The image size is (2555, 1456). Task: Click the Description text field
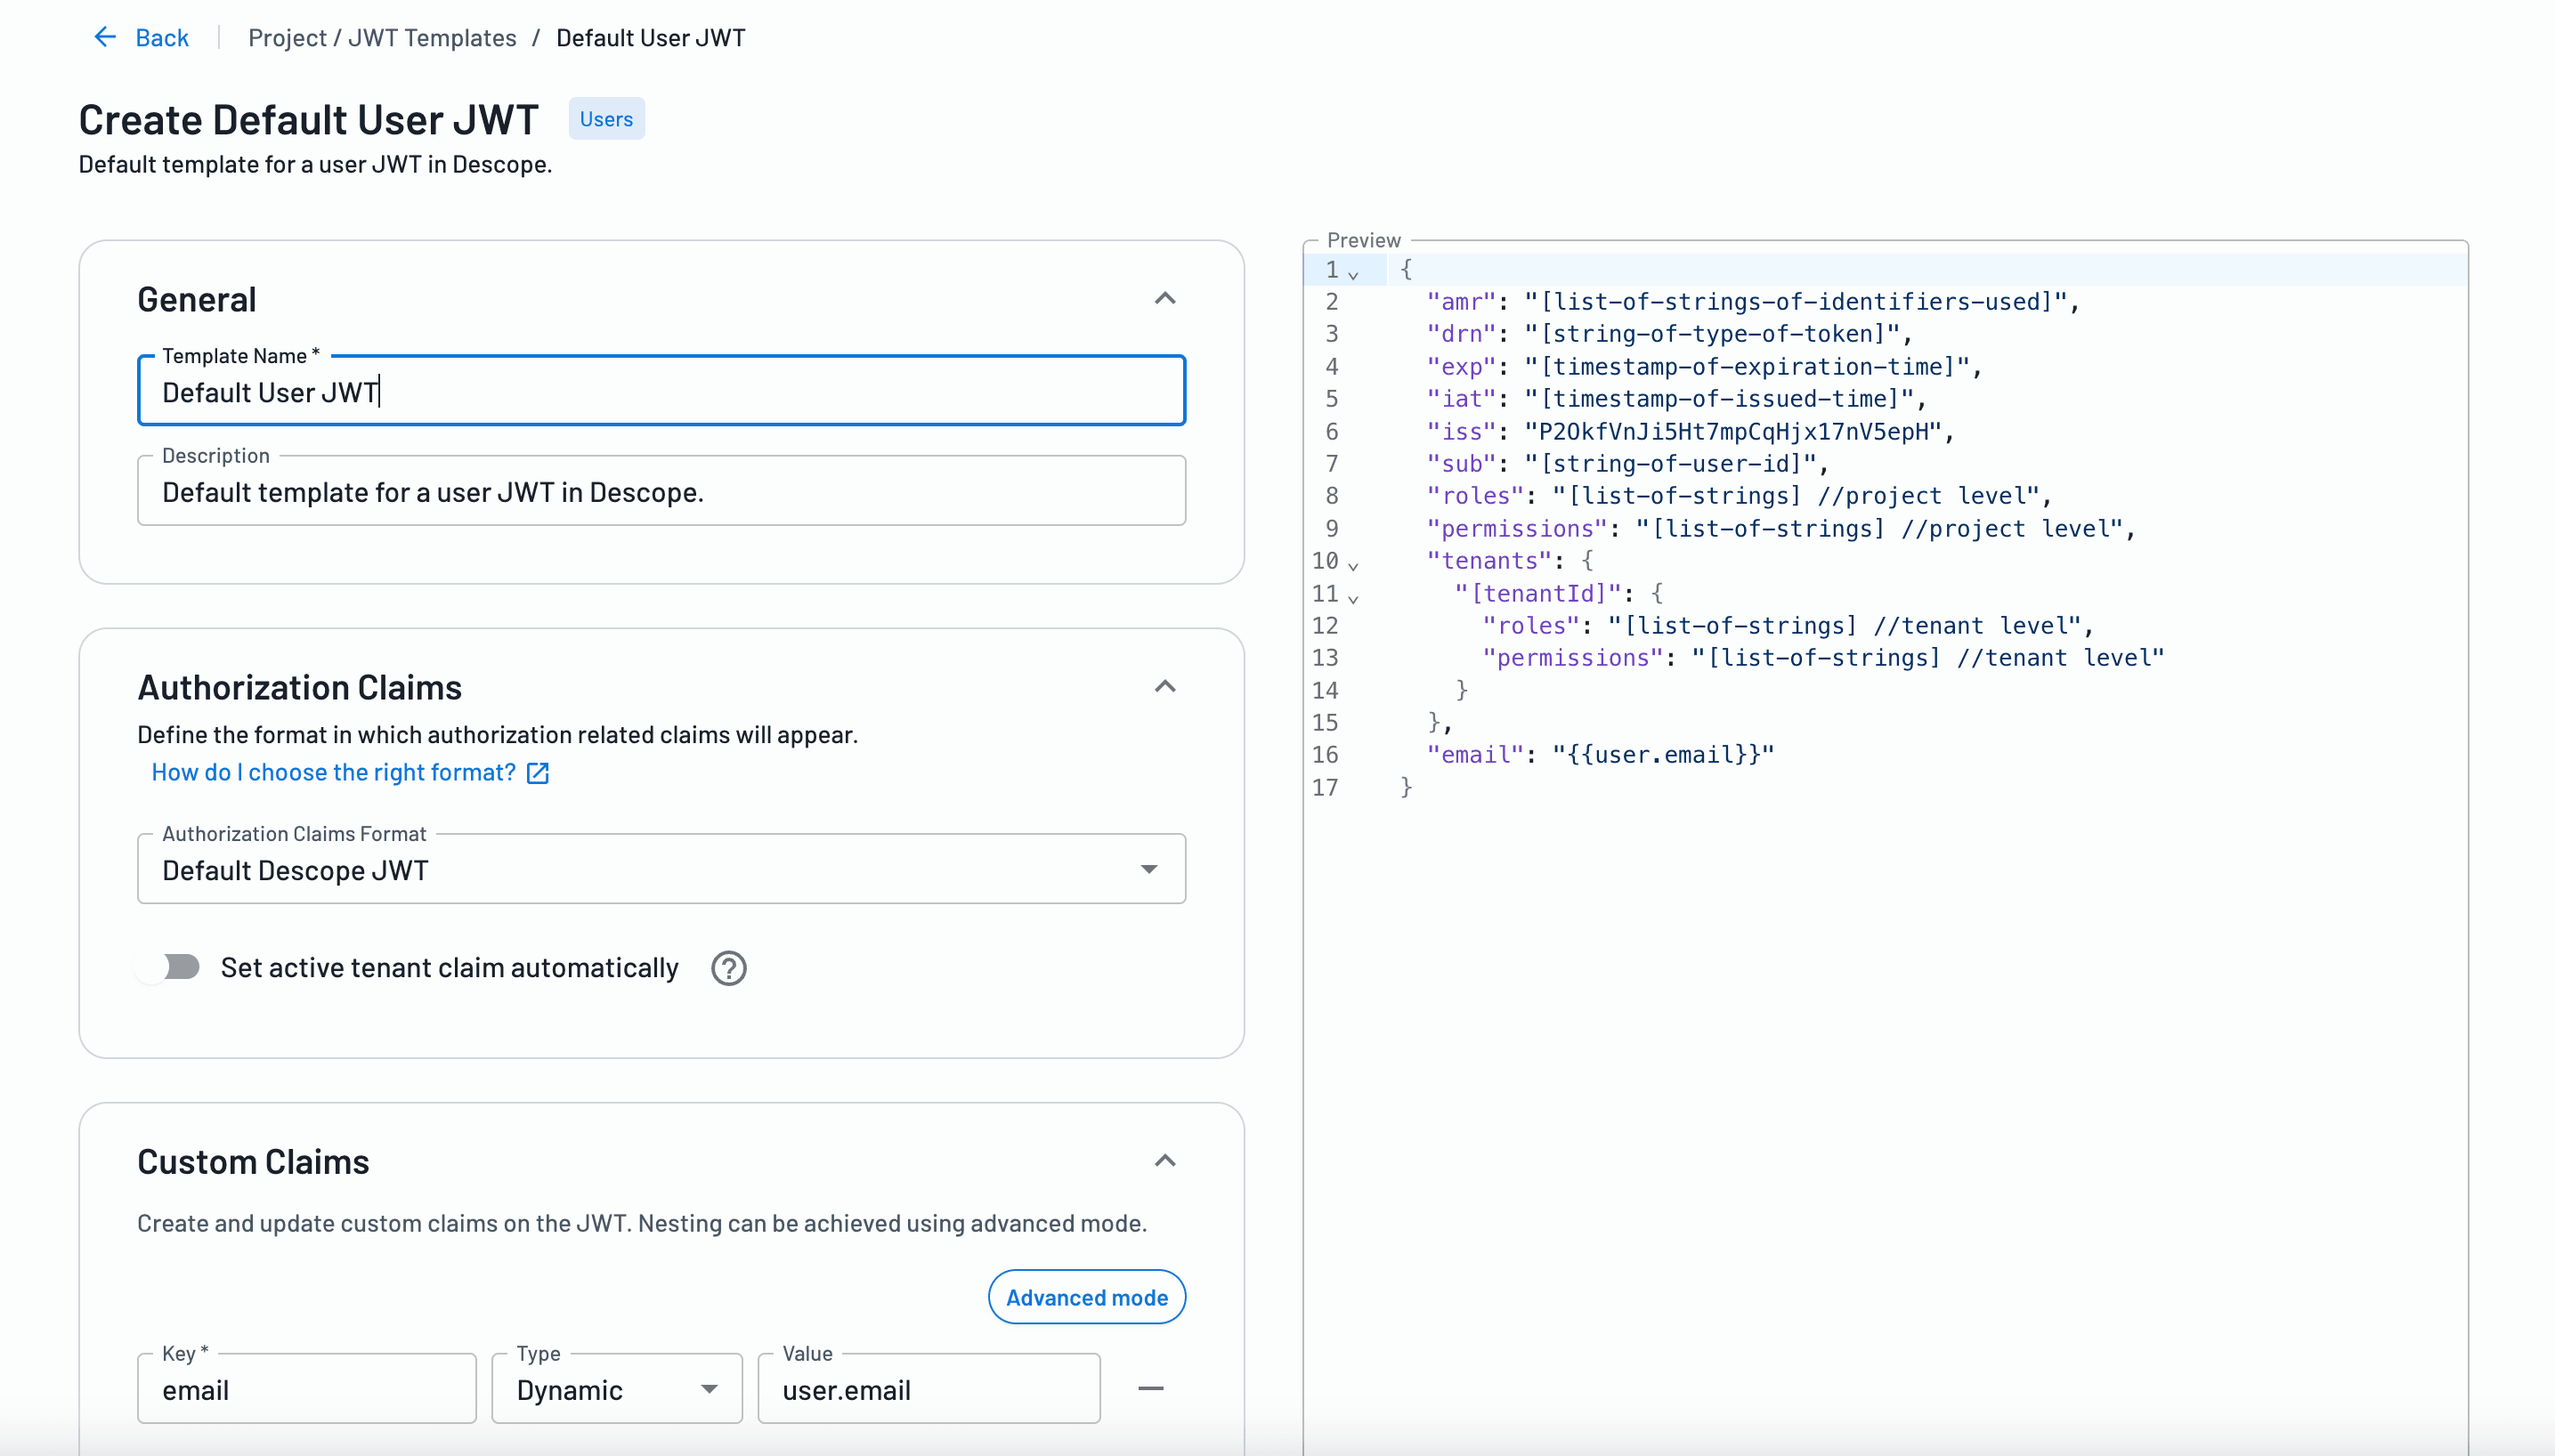point(660,491)
